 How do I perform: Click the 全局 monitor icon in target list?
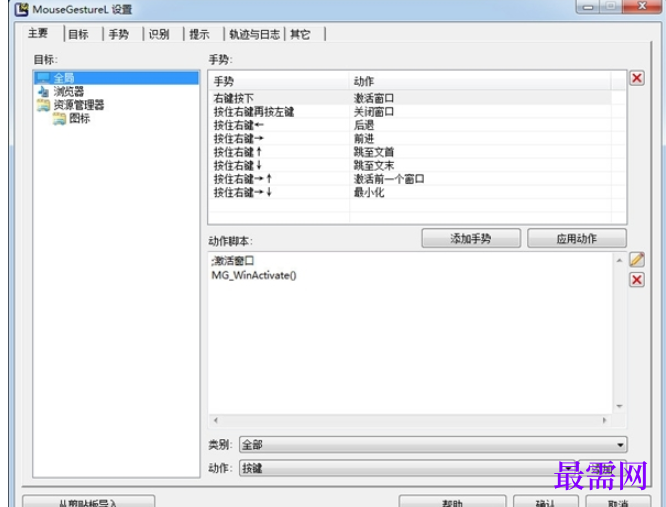click(43, 78)
